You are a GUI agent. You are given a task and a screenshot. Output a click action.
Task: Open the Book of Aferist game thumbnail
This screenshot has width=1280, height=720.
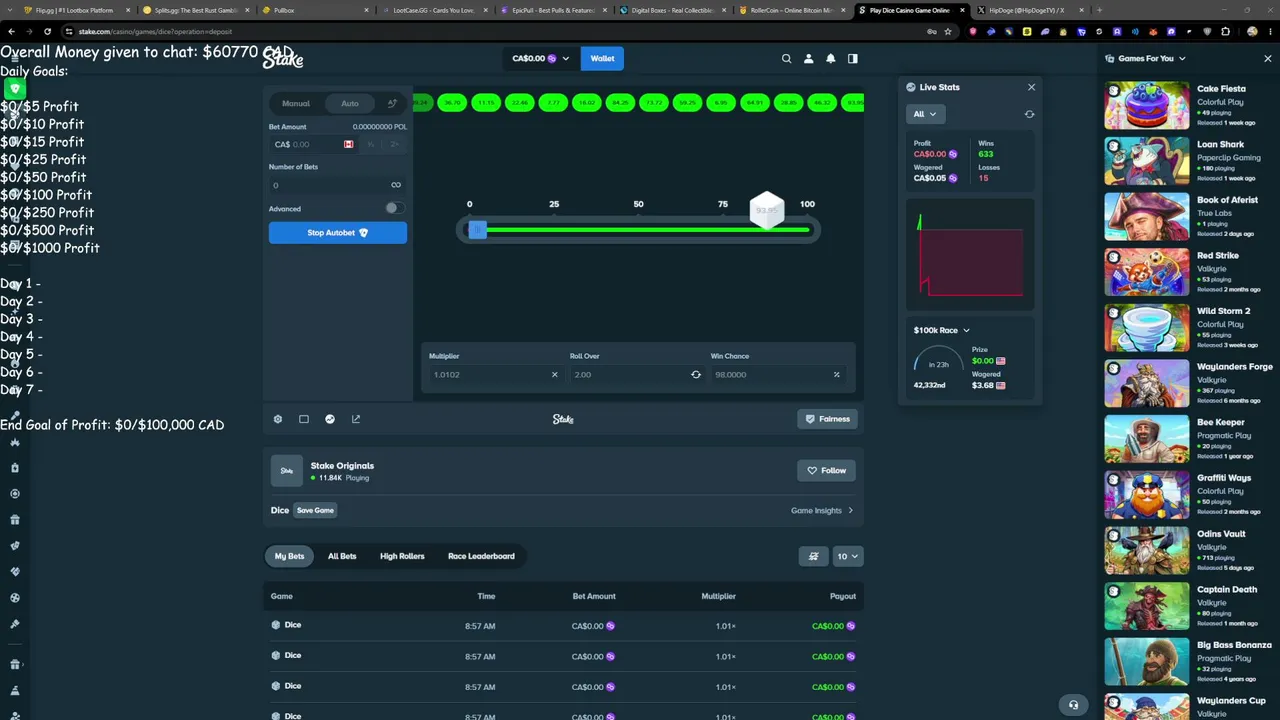(x=1146, y=215)
